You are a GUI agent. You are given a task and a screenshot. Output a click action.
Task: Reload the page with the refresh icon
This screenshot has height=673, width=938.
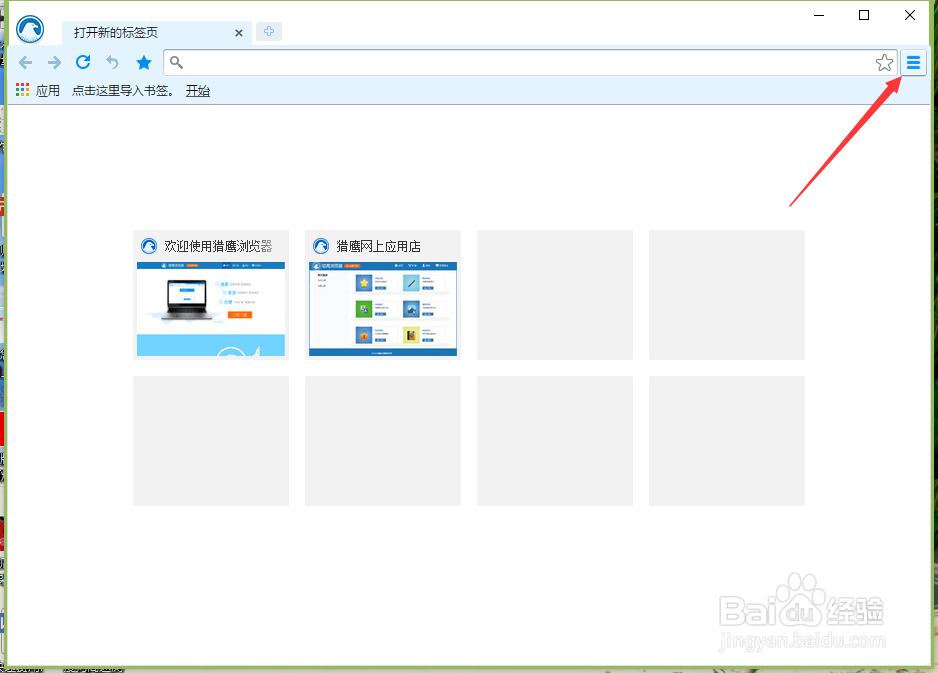coord(83,62)
